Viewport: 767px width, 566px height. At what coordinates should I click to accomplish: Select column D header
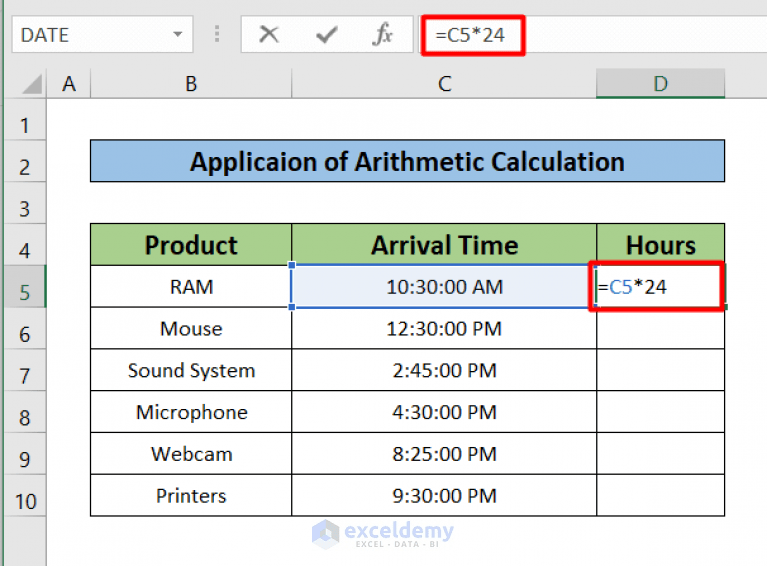tap(660, 84)
